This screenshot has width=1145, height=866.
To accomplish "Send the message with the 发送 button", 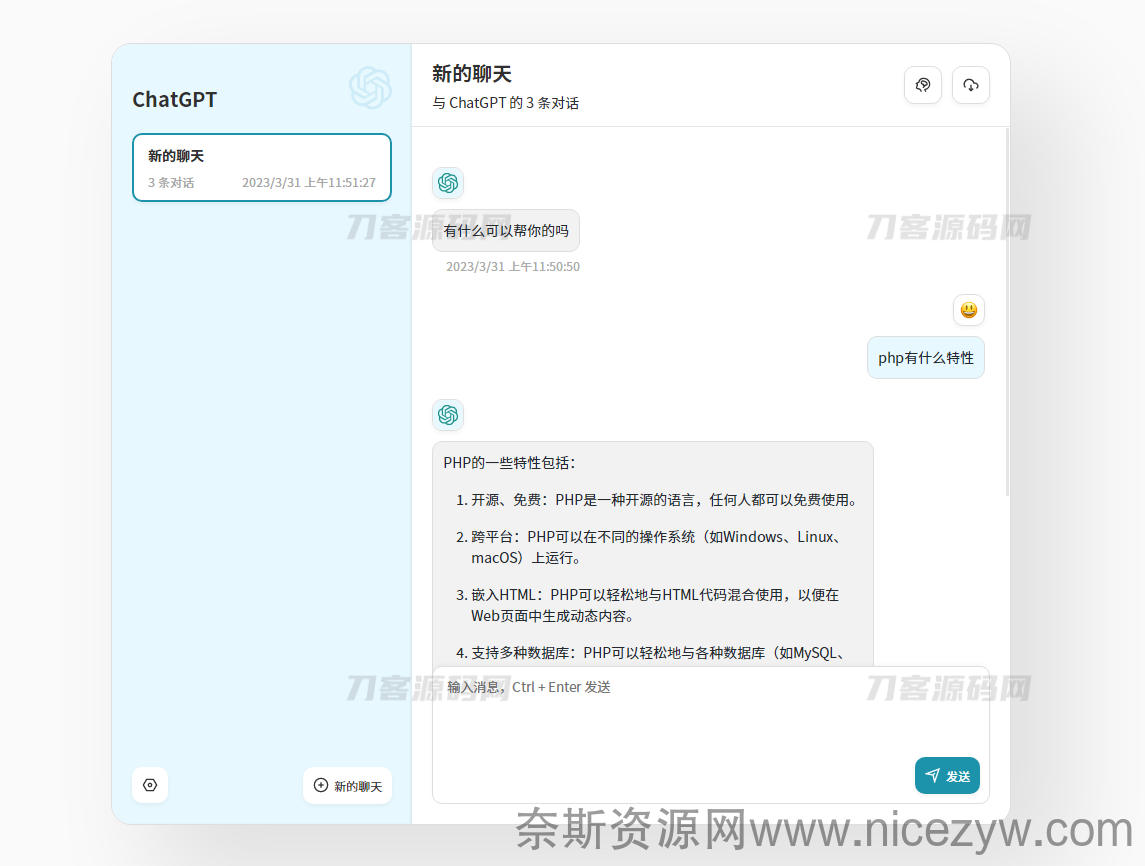I will tap(947, 775).
